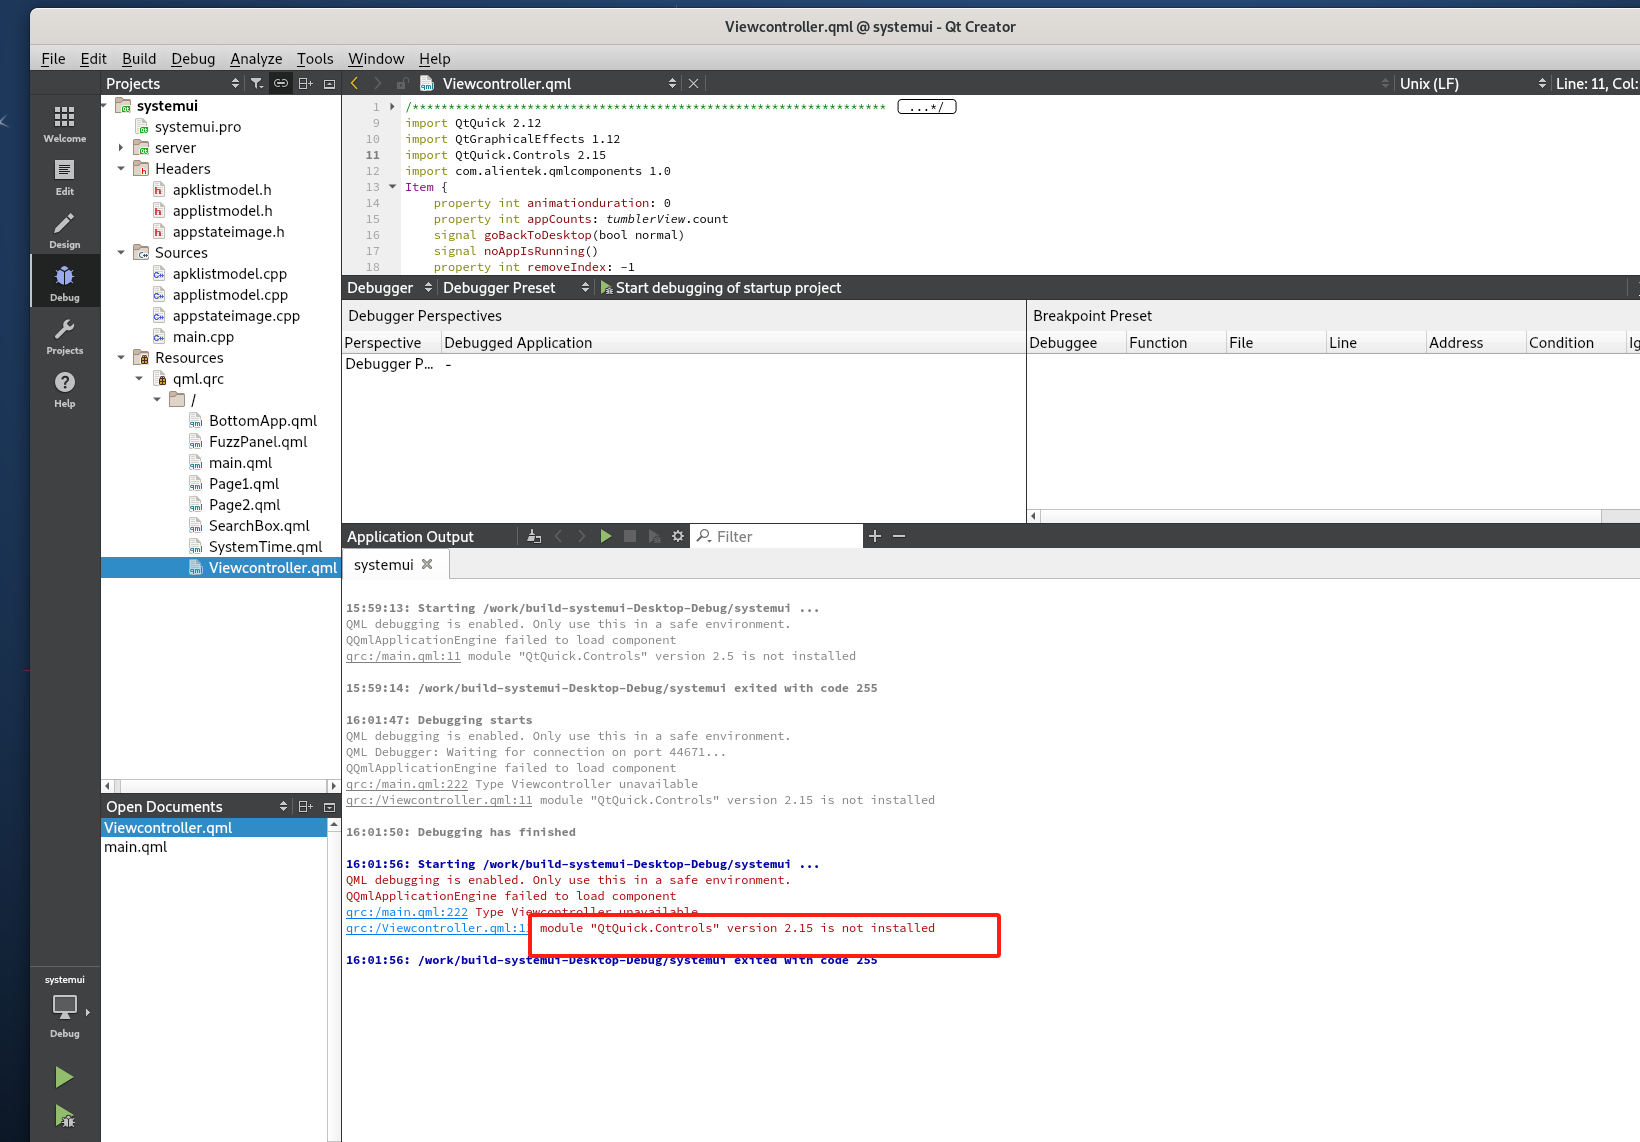Expand the server subproject

(121, 147)
